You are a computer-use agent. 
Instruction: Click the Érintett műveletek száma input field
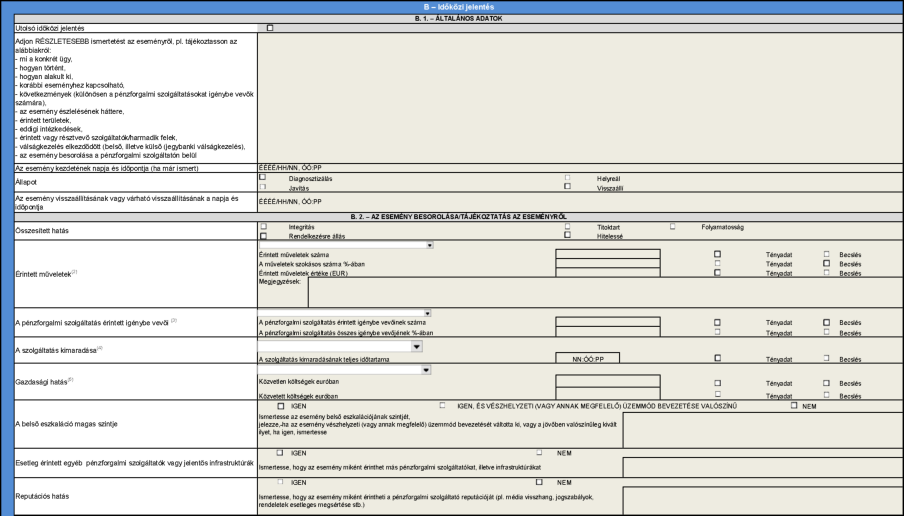pos(608,254)
